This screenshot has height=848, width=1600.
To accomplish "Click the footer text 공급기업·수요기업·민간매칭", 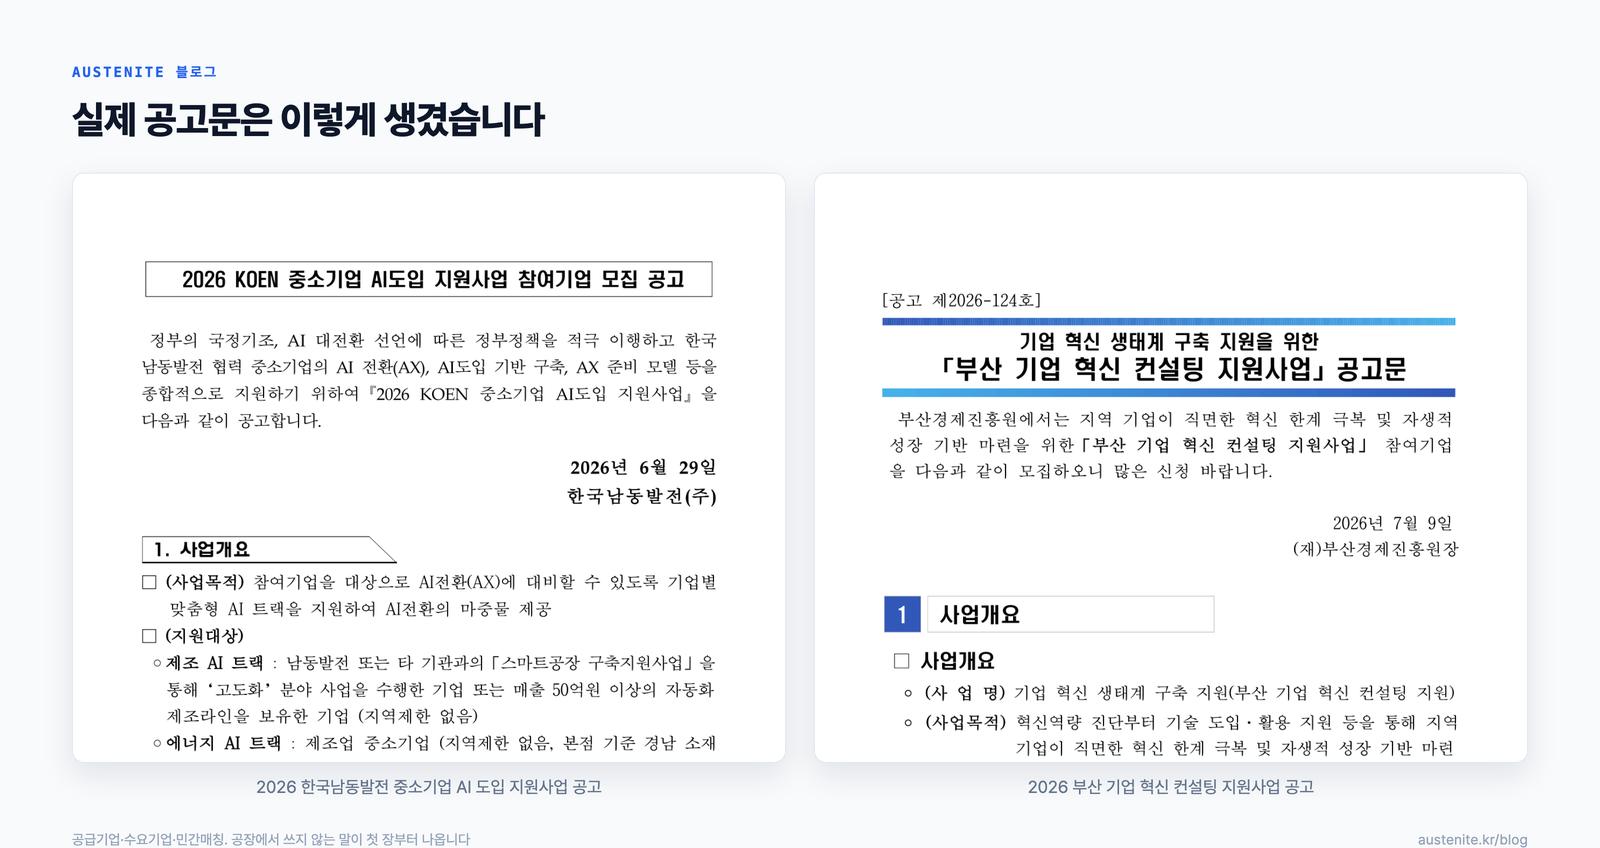I will [149, 840].
